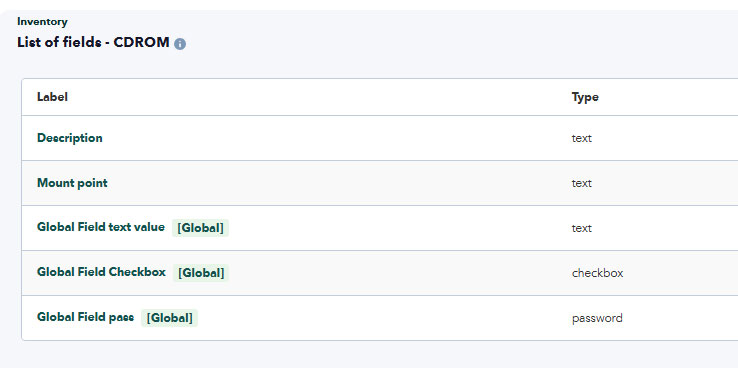The height and width of the screenshot is (368, 738).
Task: Open Global Field text value link
Action: pos(101,227)
